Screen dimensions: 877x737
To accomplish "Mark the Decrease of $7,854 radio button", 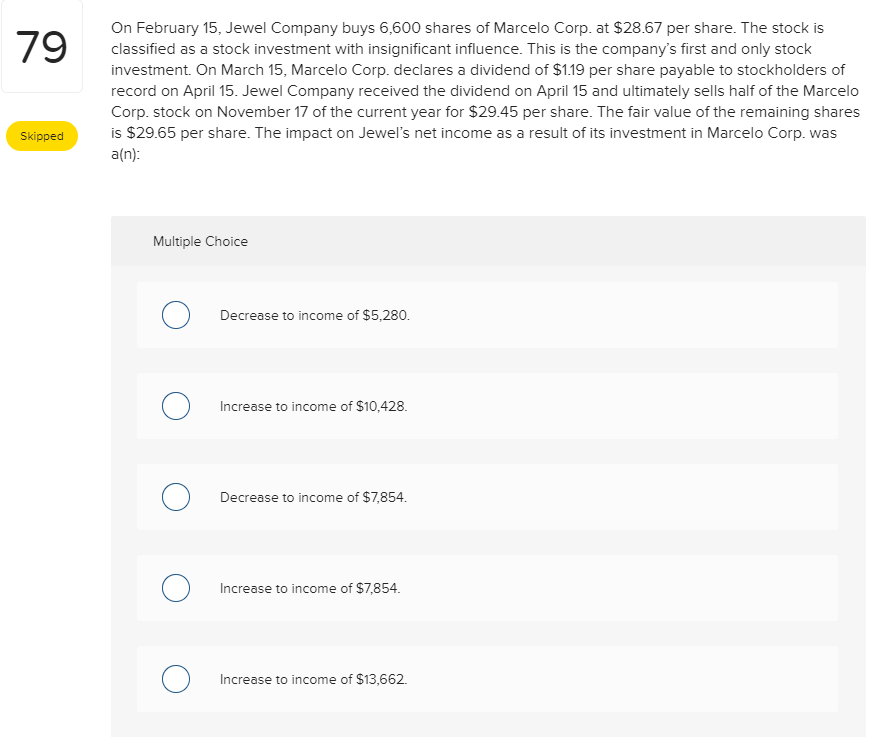I will (176, 497).
